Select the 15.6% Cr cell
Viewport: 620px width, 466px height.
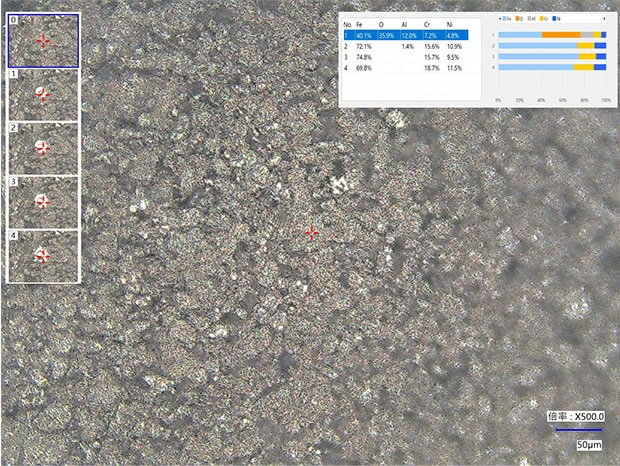click(x=432, y=47)
